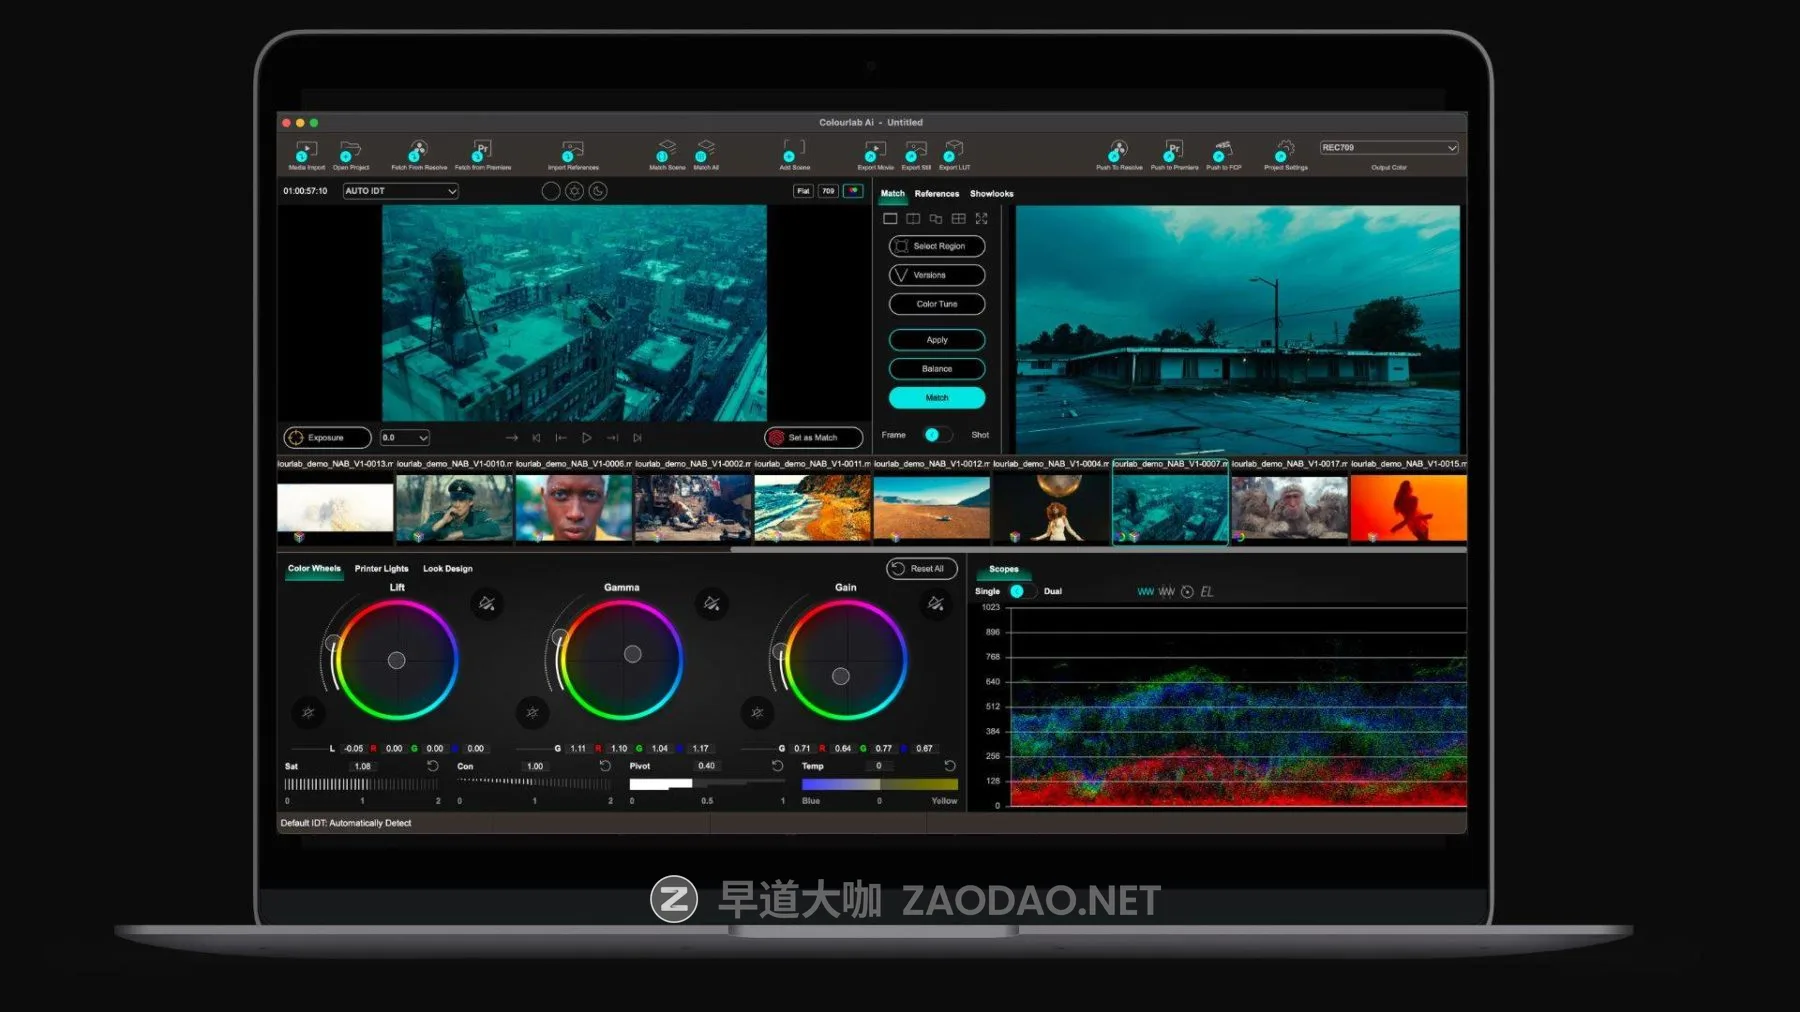Open the AUTO IDT dropdown

pos(400,191)
